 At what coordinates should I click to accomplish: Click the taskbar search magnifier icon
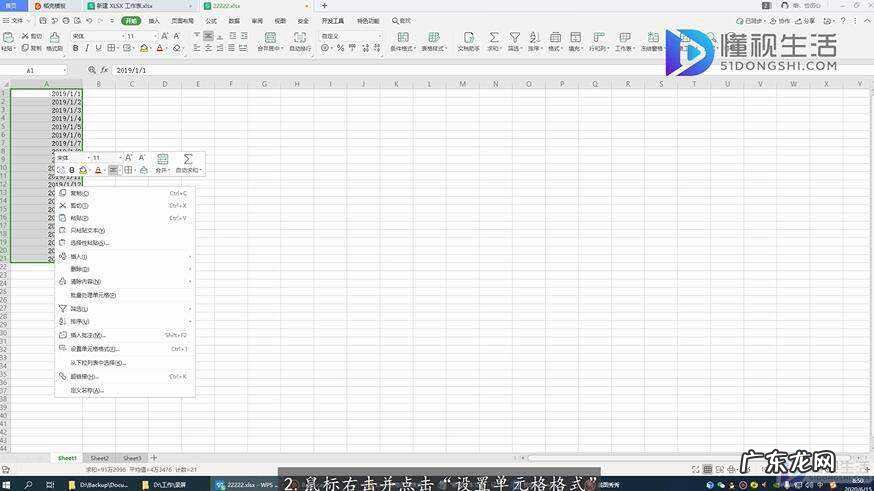28,484
